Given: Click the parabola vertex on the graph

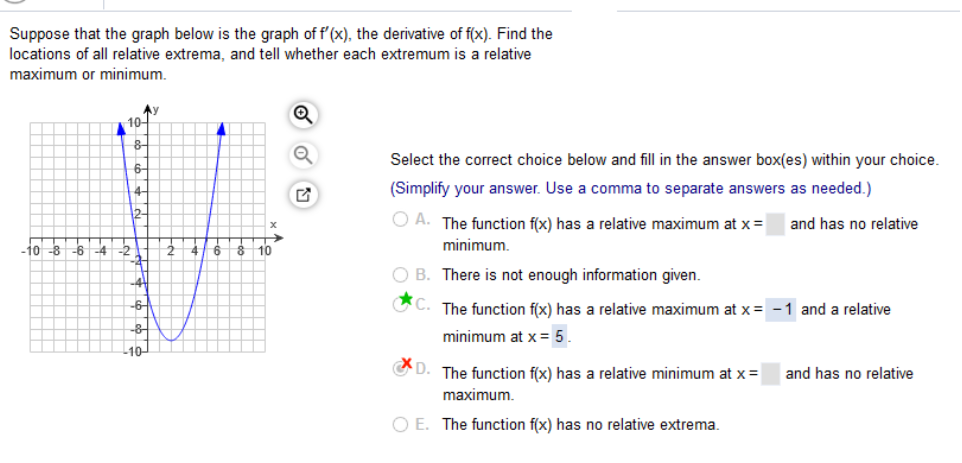Looking at the screenshot, I should click(x=172, y=340).
